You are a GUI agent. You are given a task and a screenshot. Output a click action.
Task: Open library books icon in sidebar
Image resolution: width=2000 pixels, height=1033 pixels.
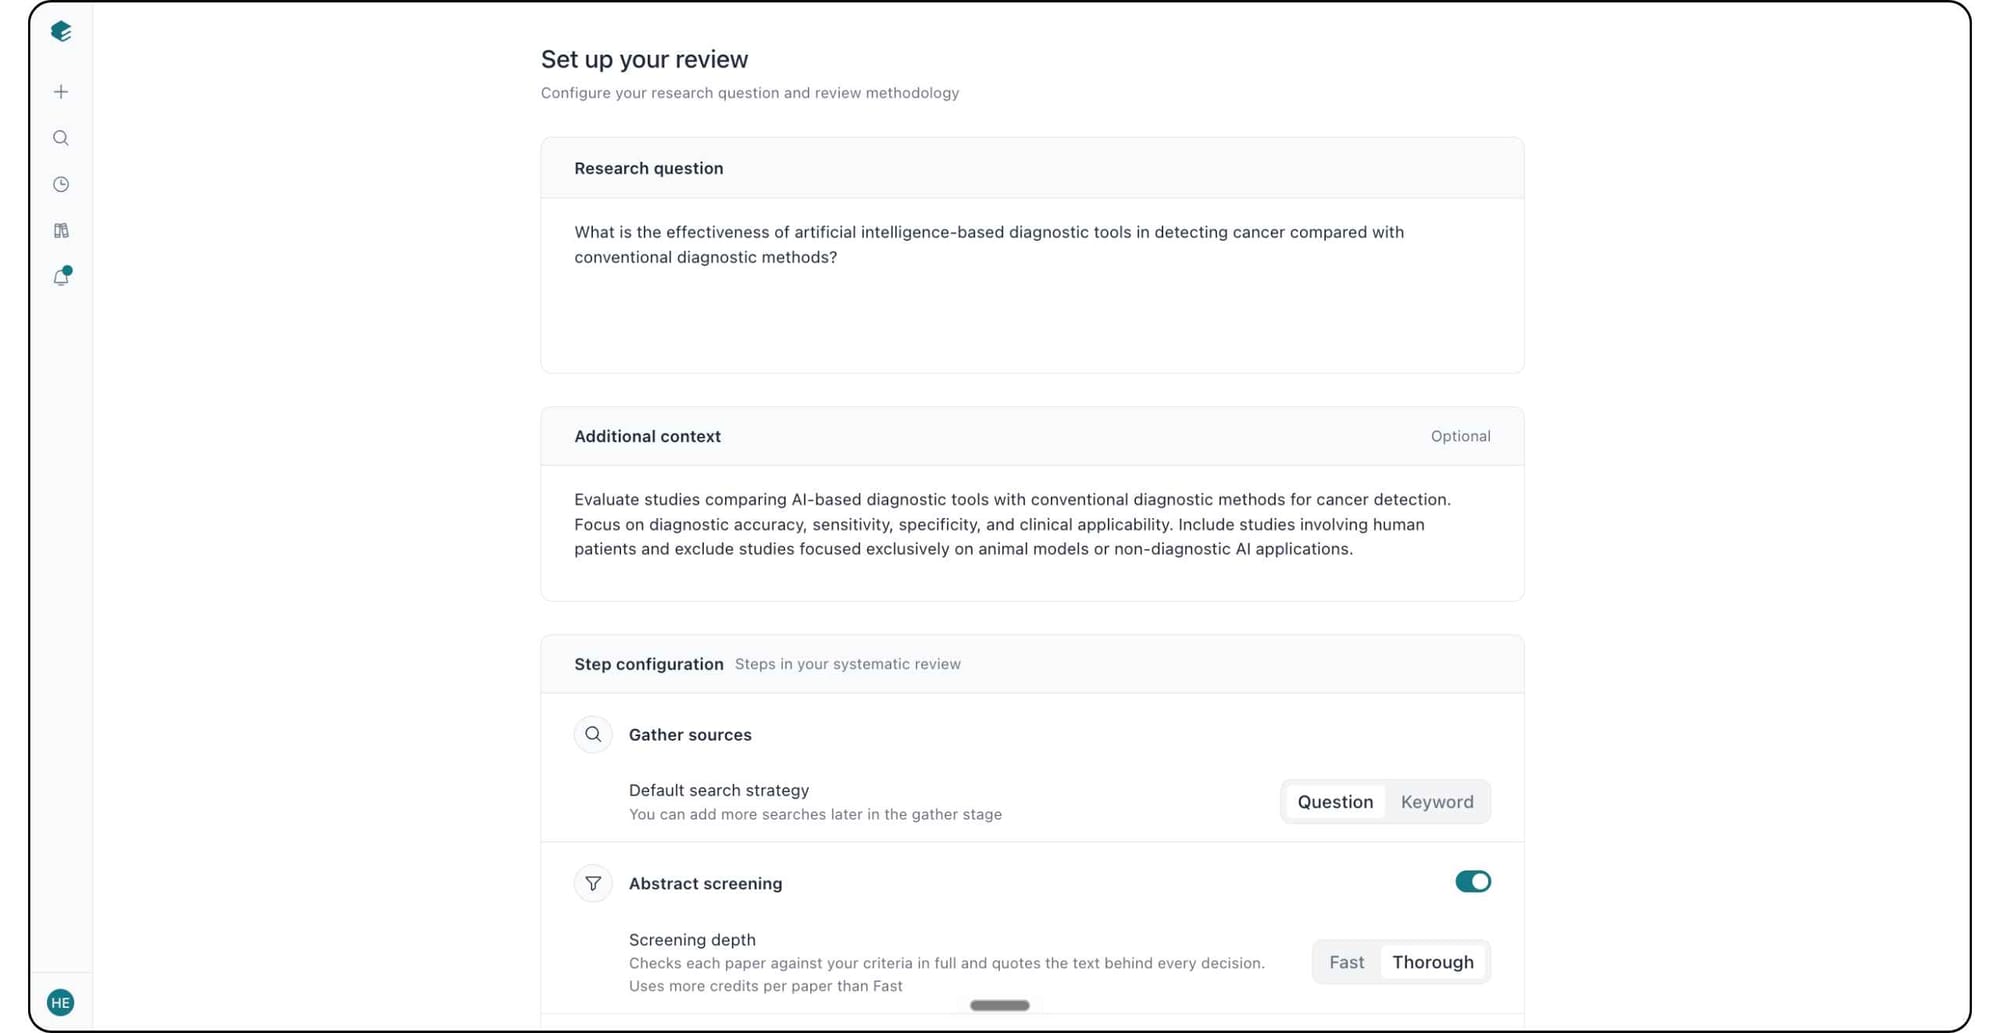pyautogui.click(x=61, y=231)
